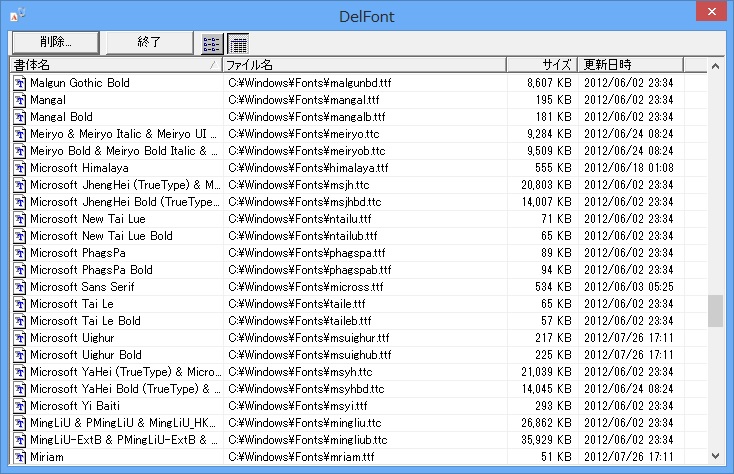Click file path ending in taile.ttf

pos(297,304)
